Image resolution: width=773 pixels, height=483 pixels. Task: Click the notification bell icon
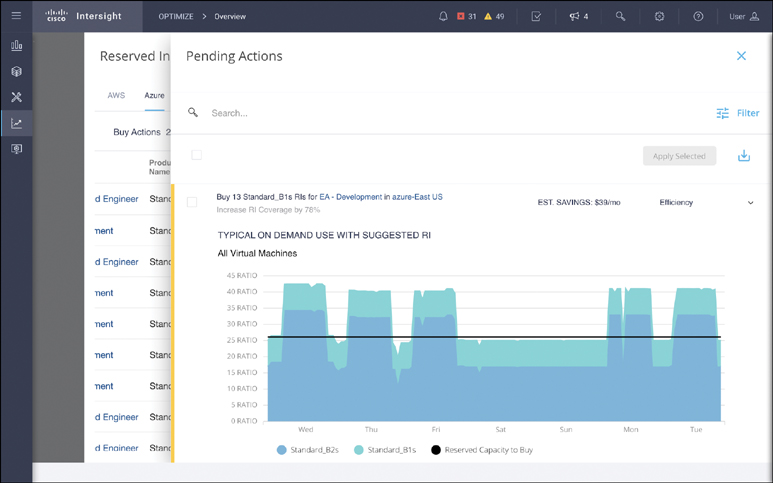click(443, 16)
